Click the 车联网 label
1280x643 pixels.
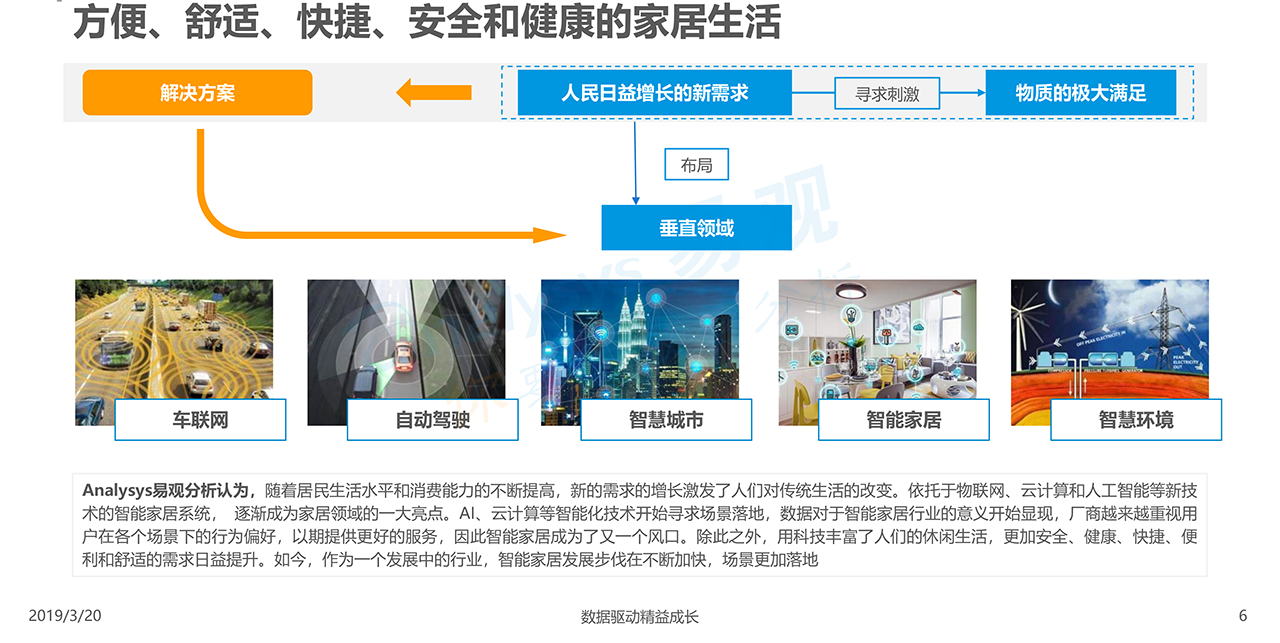tap(200, 420)
